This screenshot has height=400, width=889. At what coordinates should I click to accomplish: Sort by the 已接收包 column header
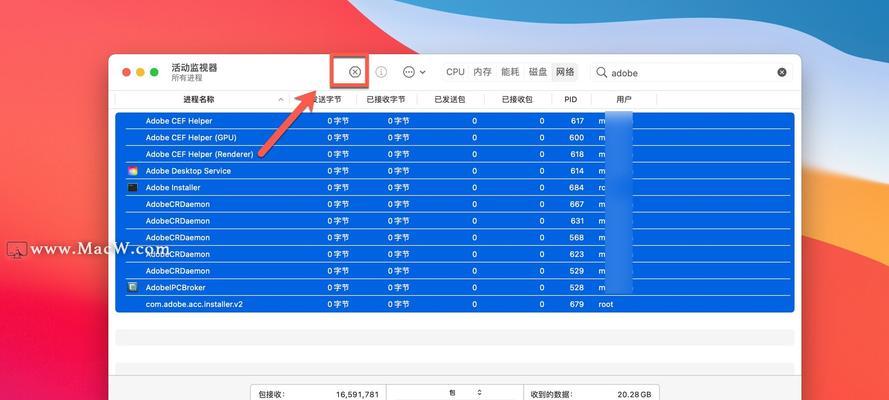(517, 99)
